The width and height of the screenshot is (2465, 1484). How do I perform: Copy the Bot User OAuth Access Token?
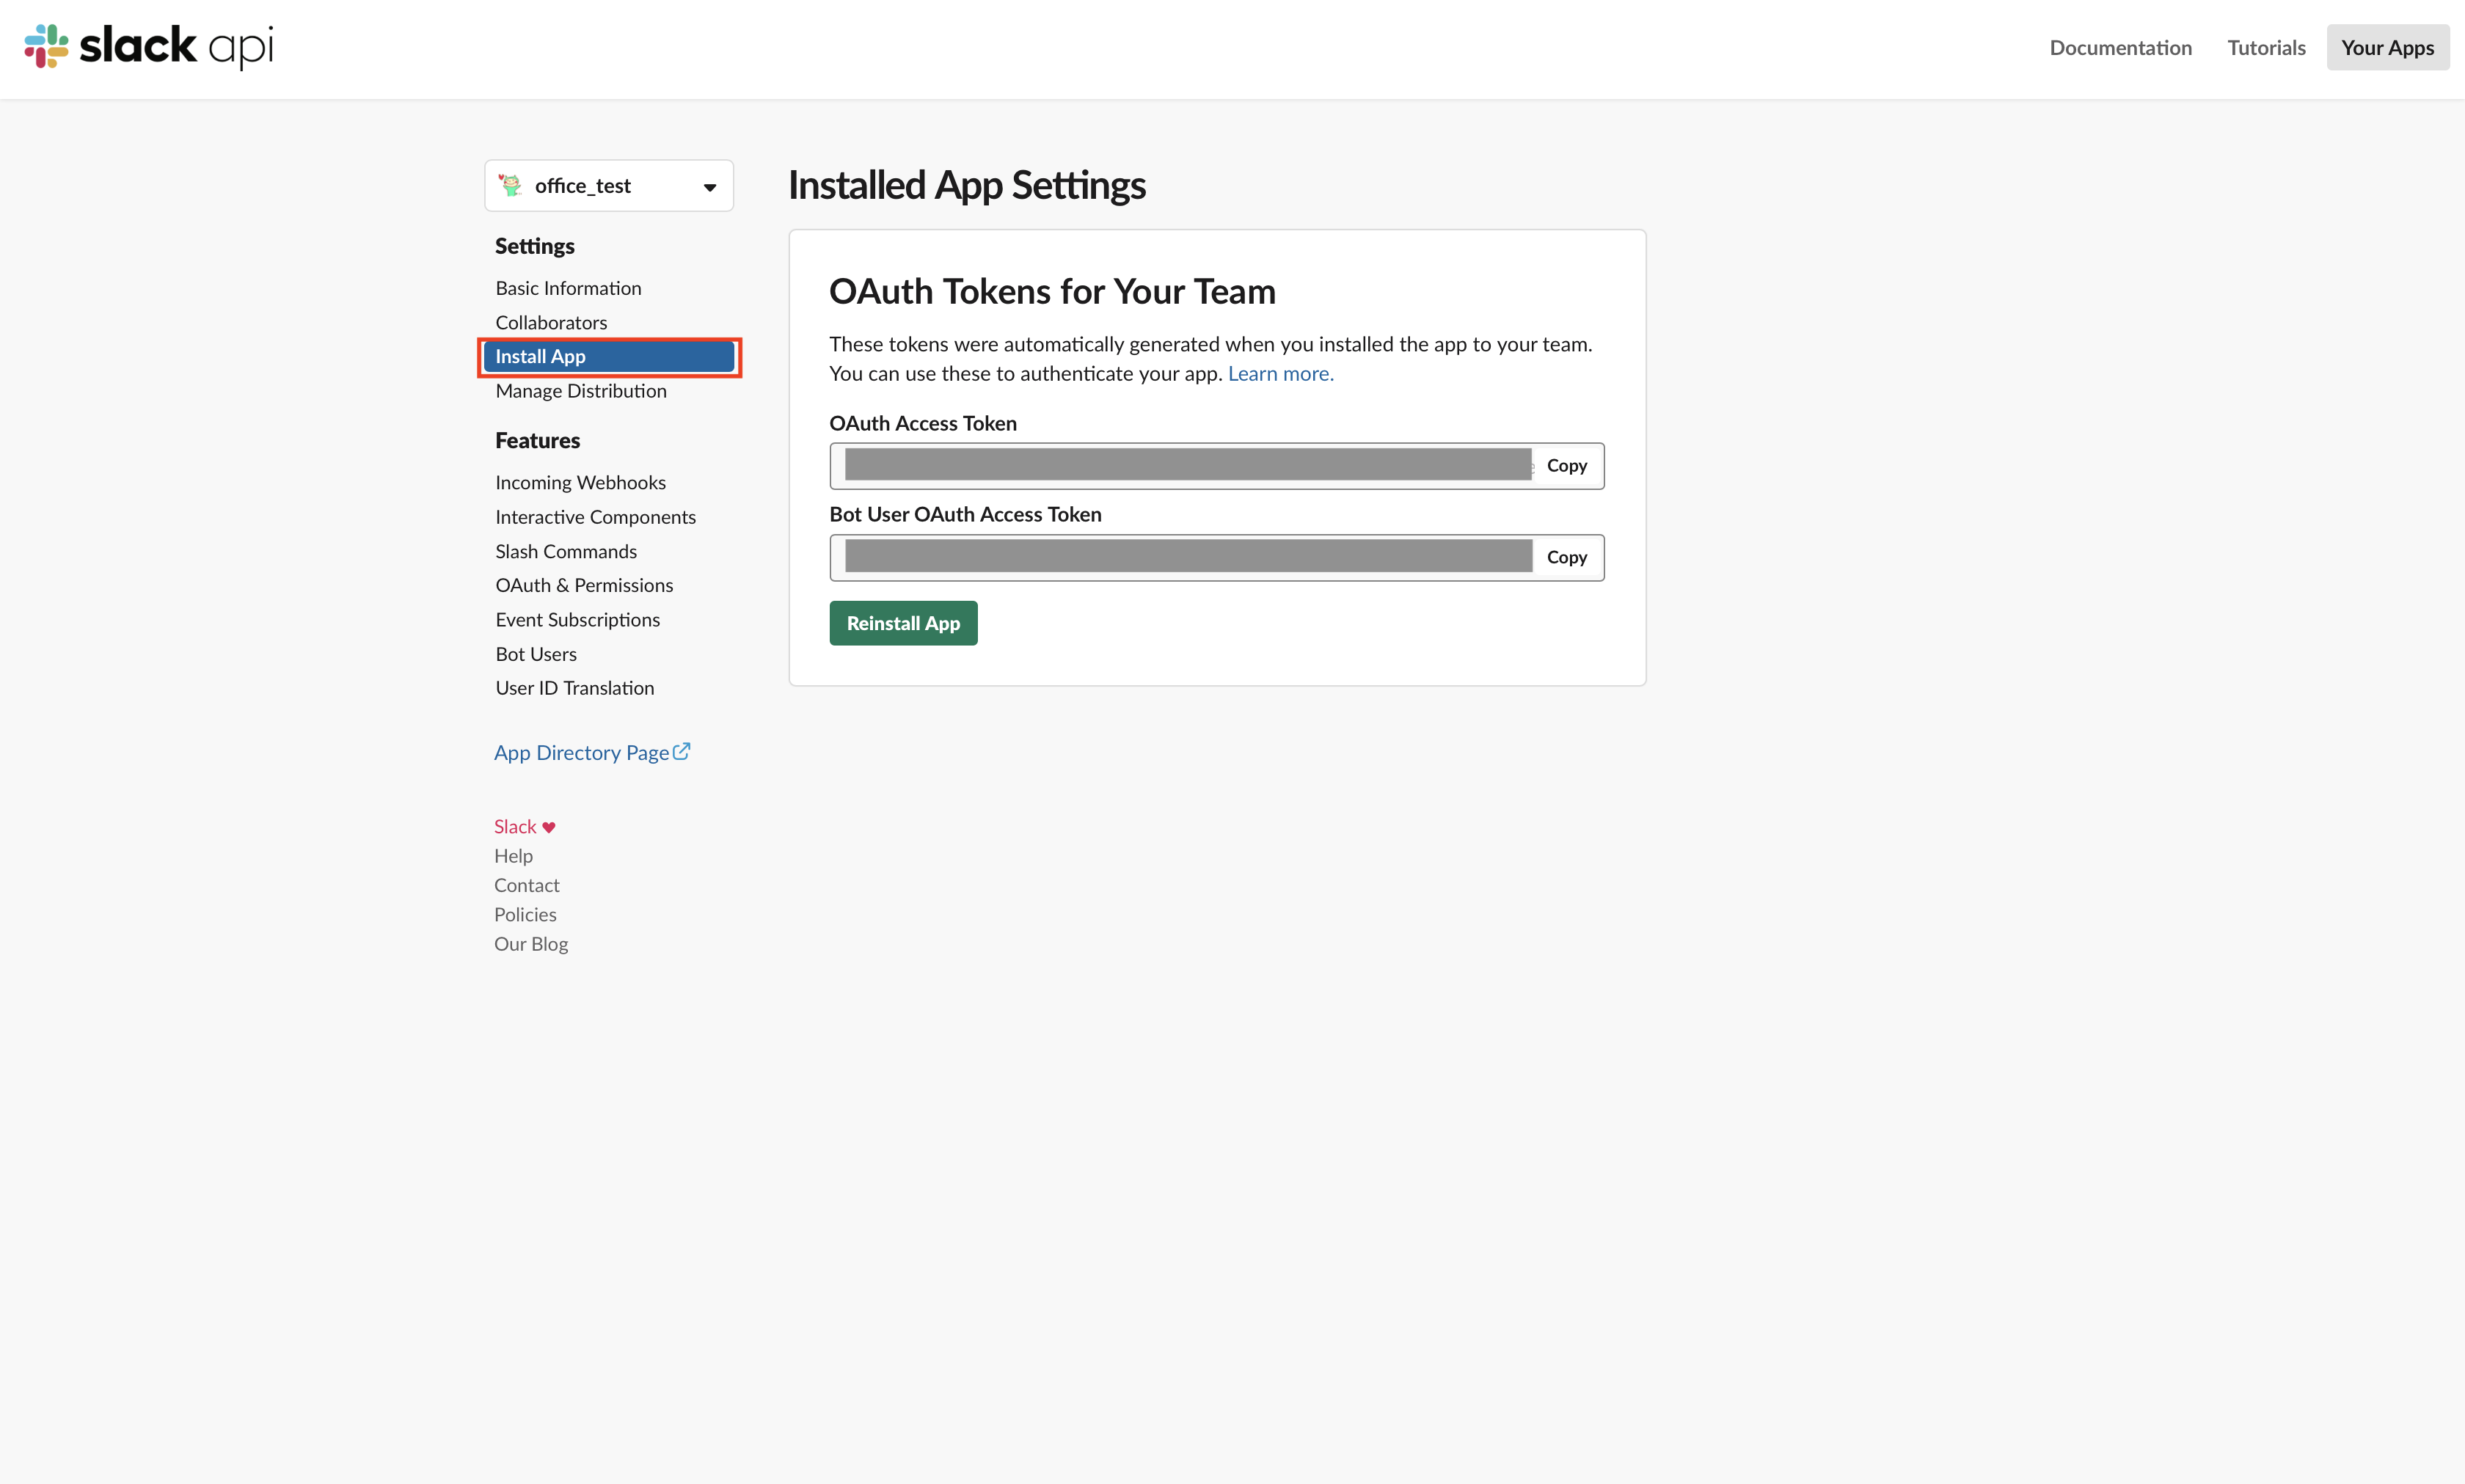(x=1566, y=557)
